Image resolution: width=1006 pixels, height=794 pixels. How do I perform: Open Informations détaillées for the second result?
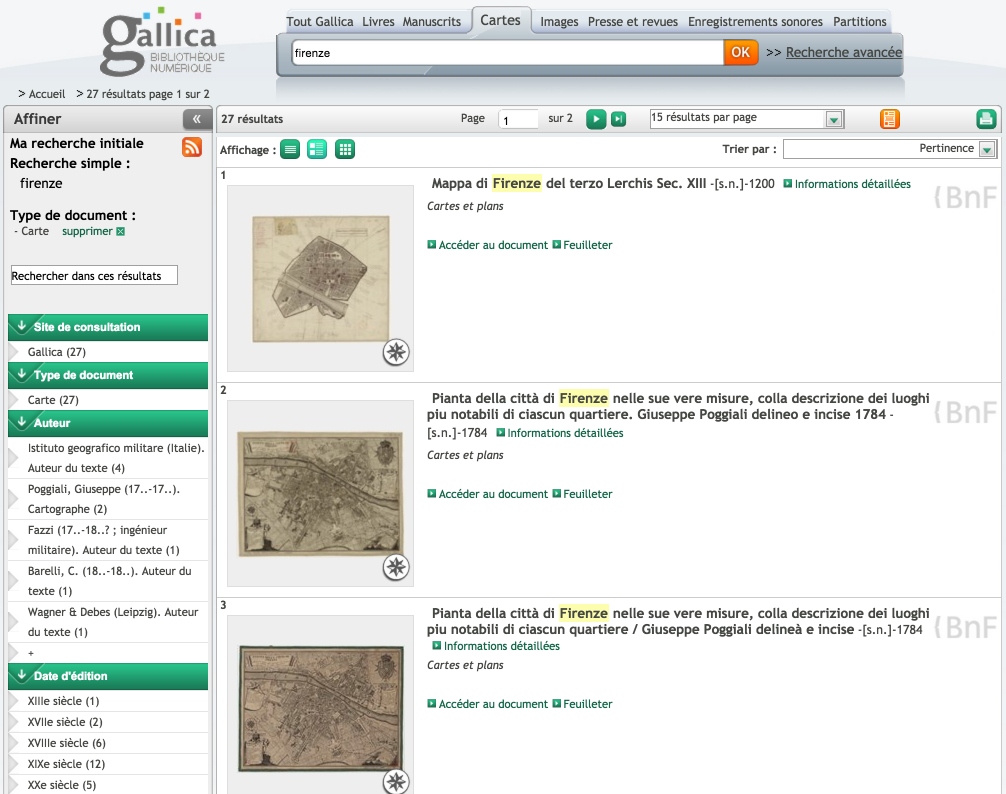click(x=559, y=433)
